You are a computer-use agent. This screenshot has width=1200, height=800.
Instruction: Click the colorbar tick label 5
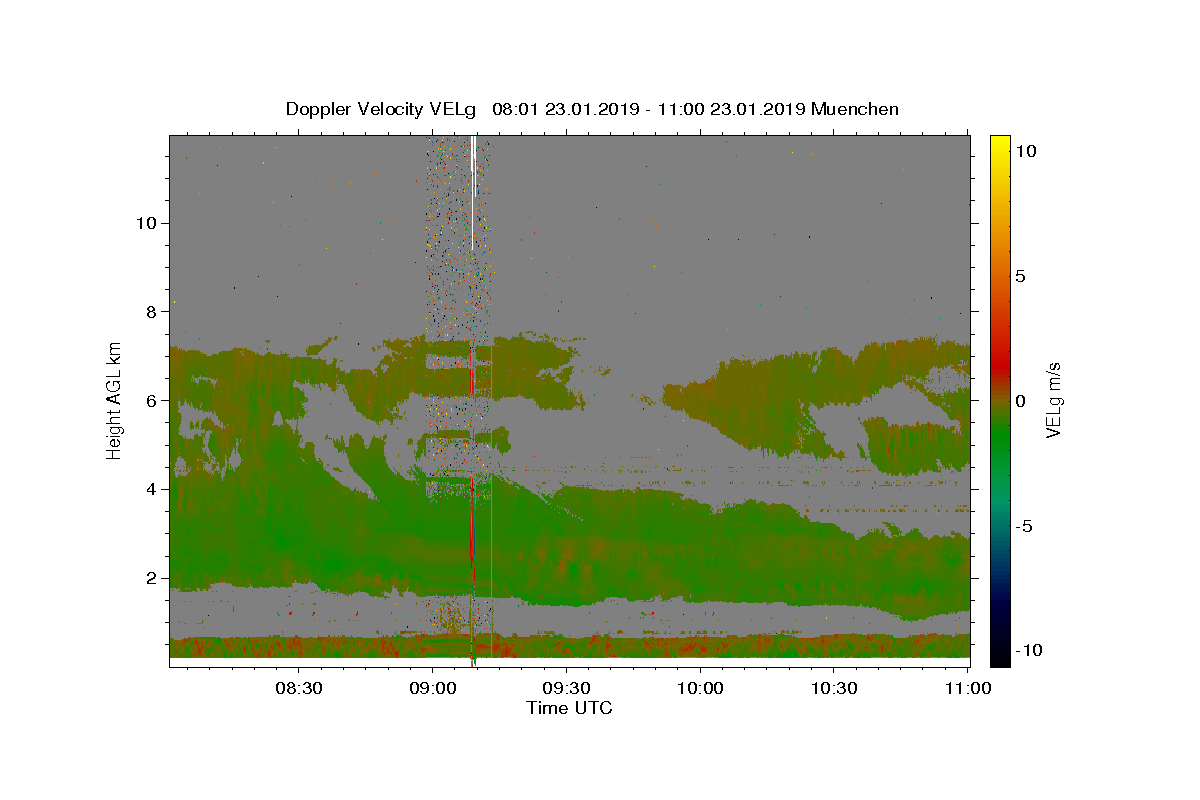(1022, 276)
